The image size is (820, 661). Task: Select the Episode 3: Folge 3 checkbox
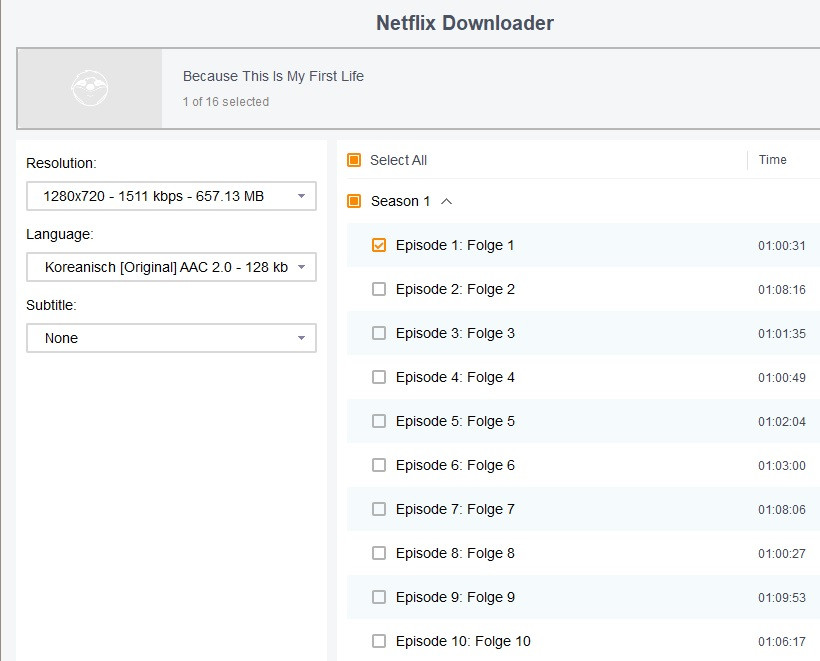point(379,333)
